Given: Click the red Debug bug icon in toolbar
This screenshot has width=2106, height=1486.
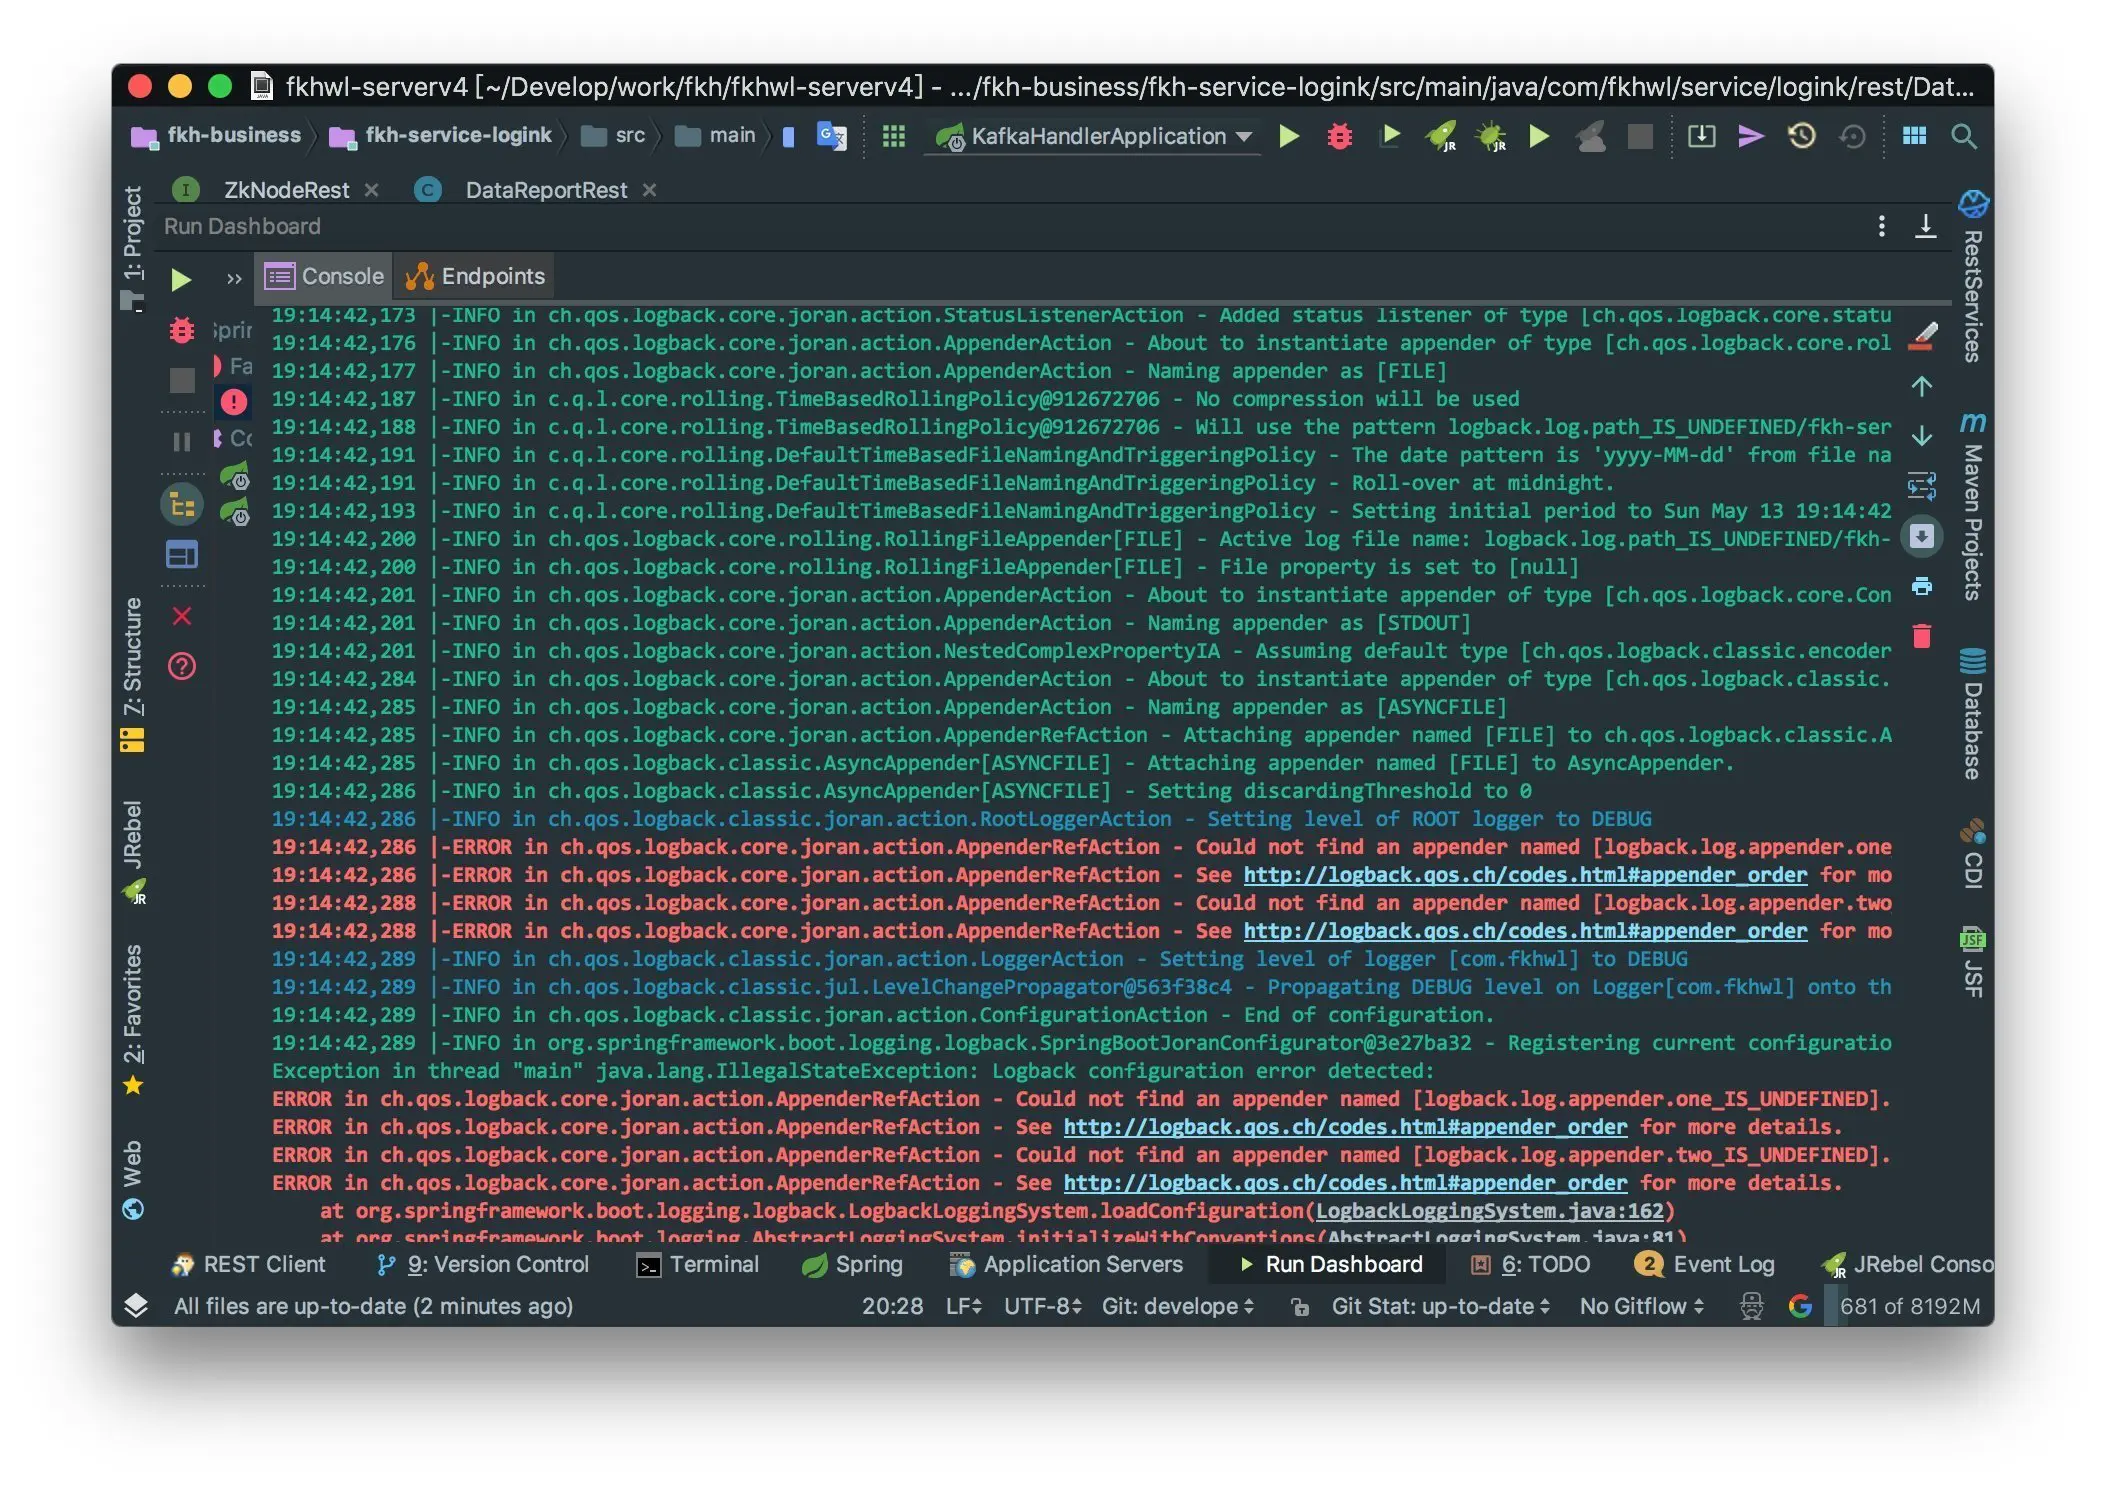Looking at the screenshot, I should pos(1339,136).
